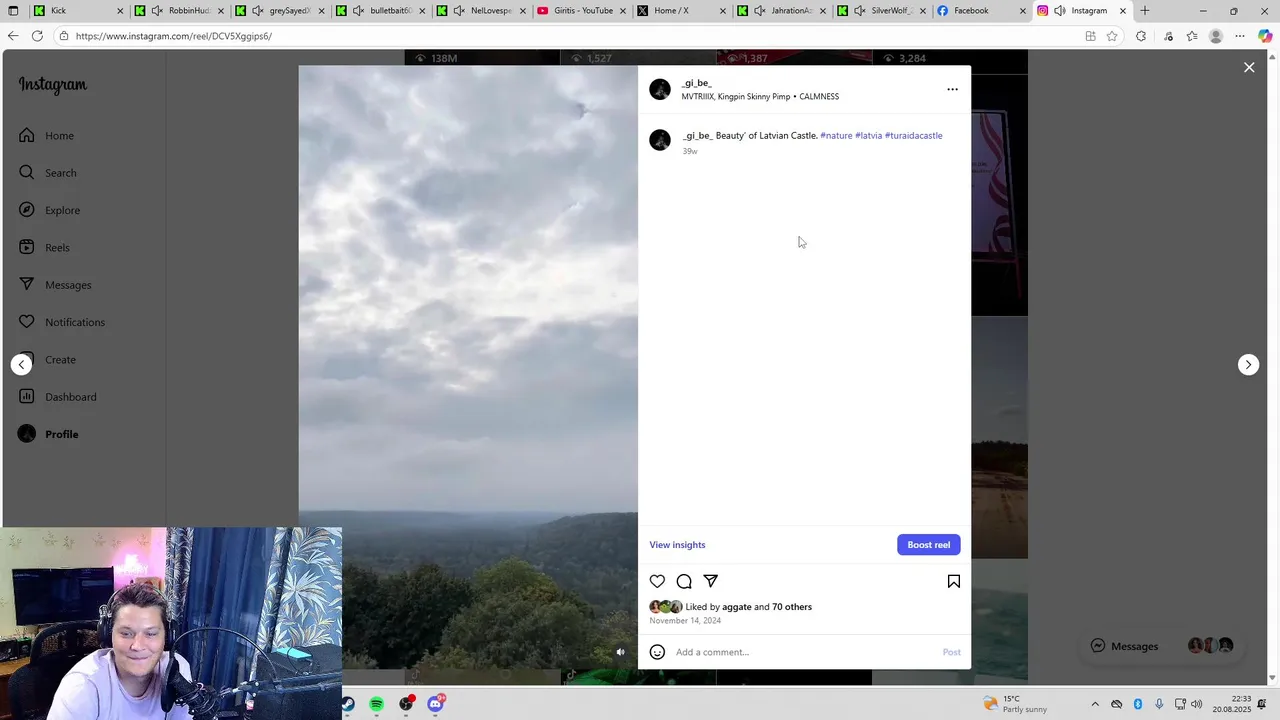
Task: Click the Boost reel button
Action: point(929,545)
